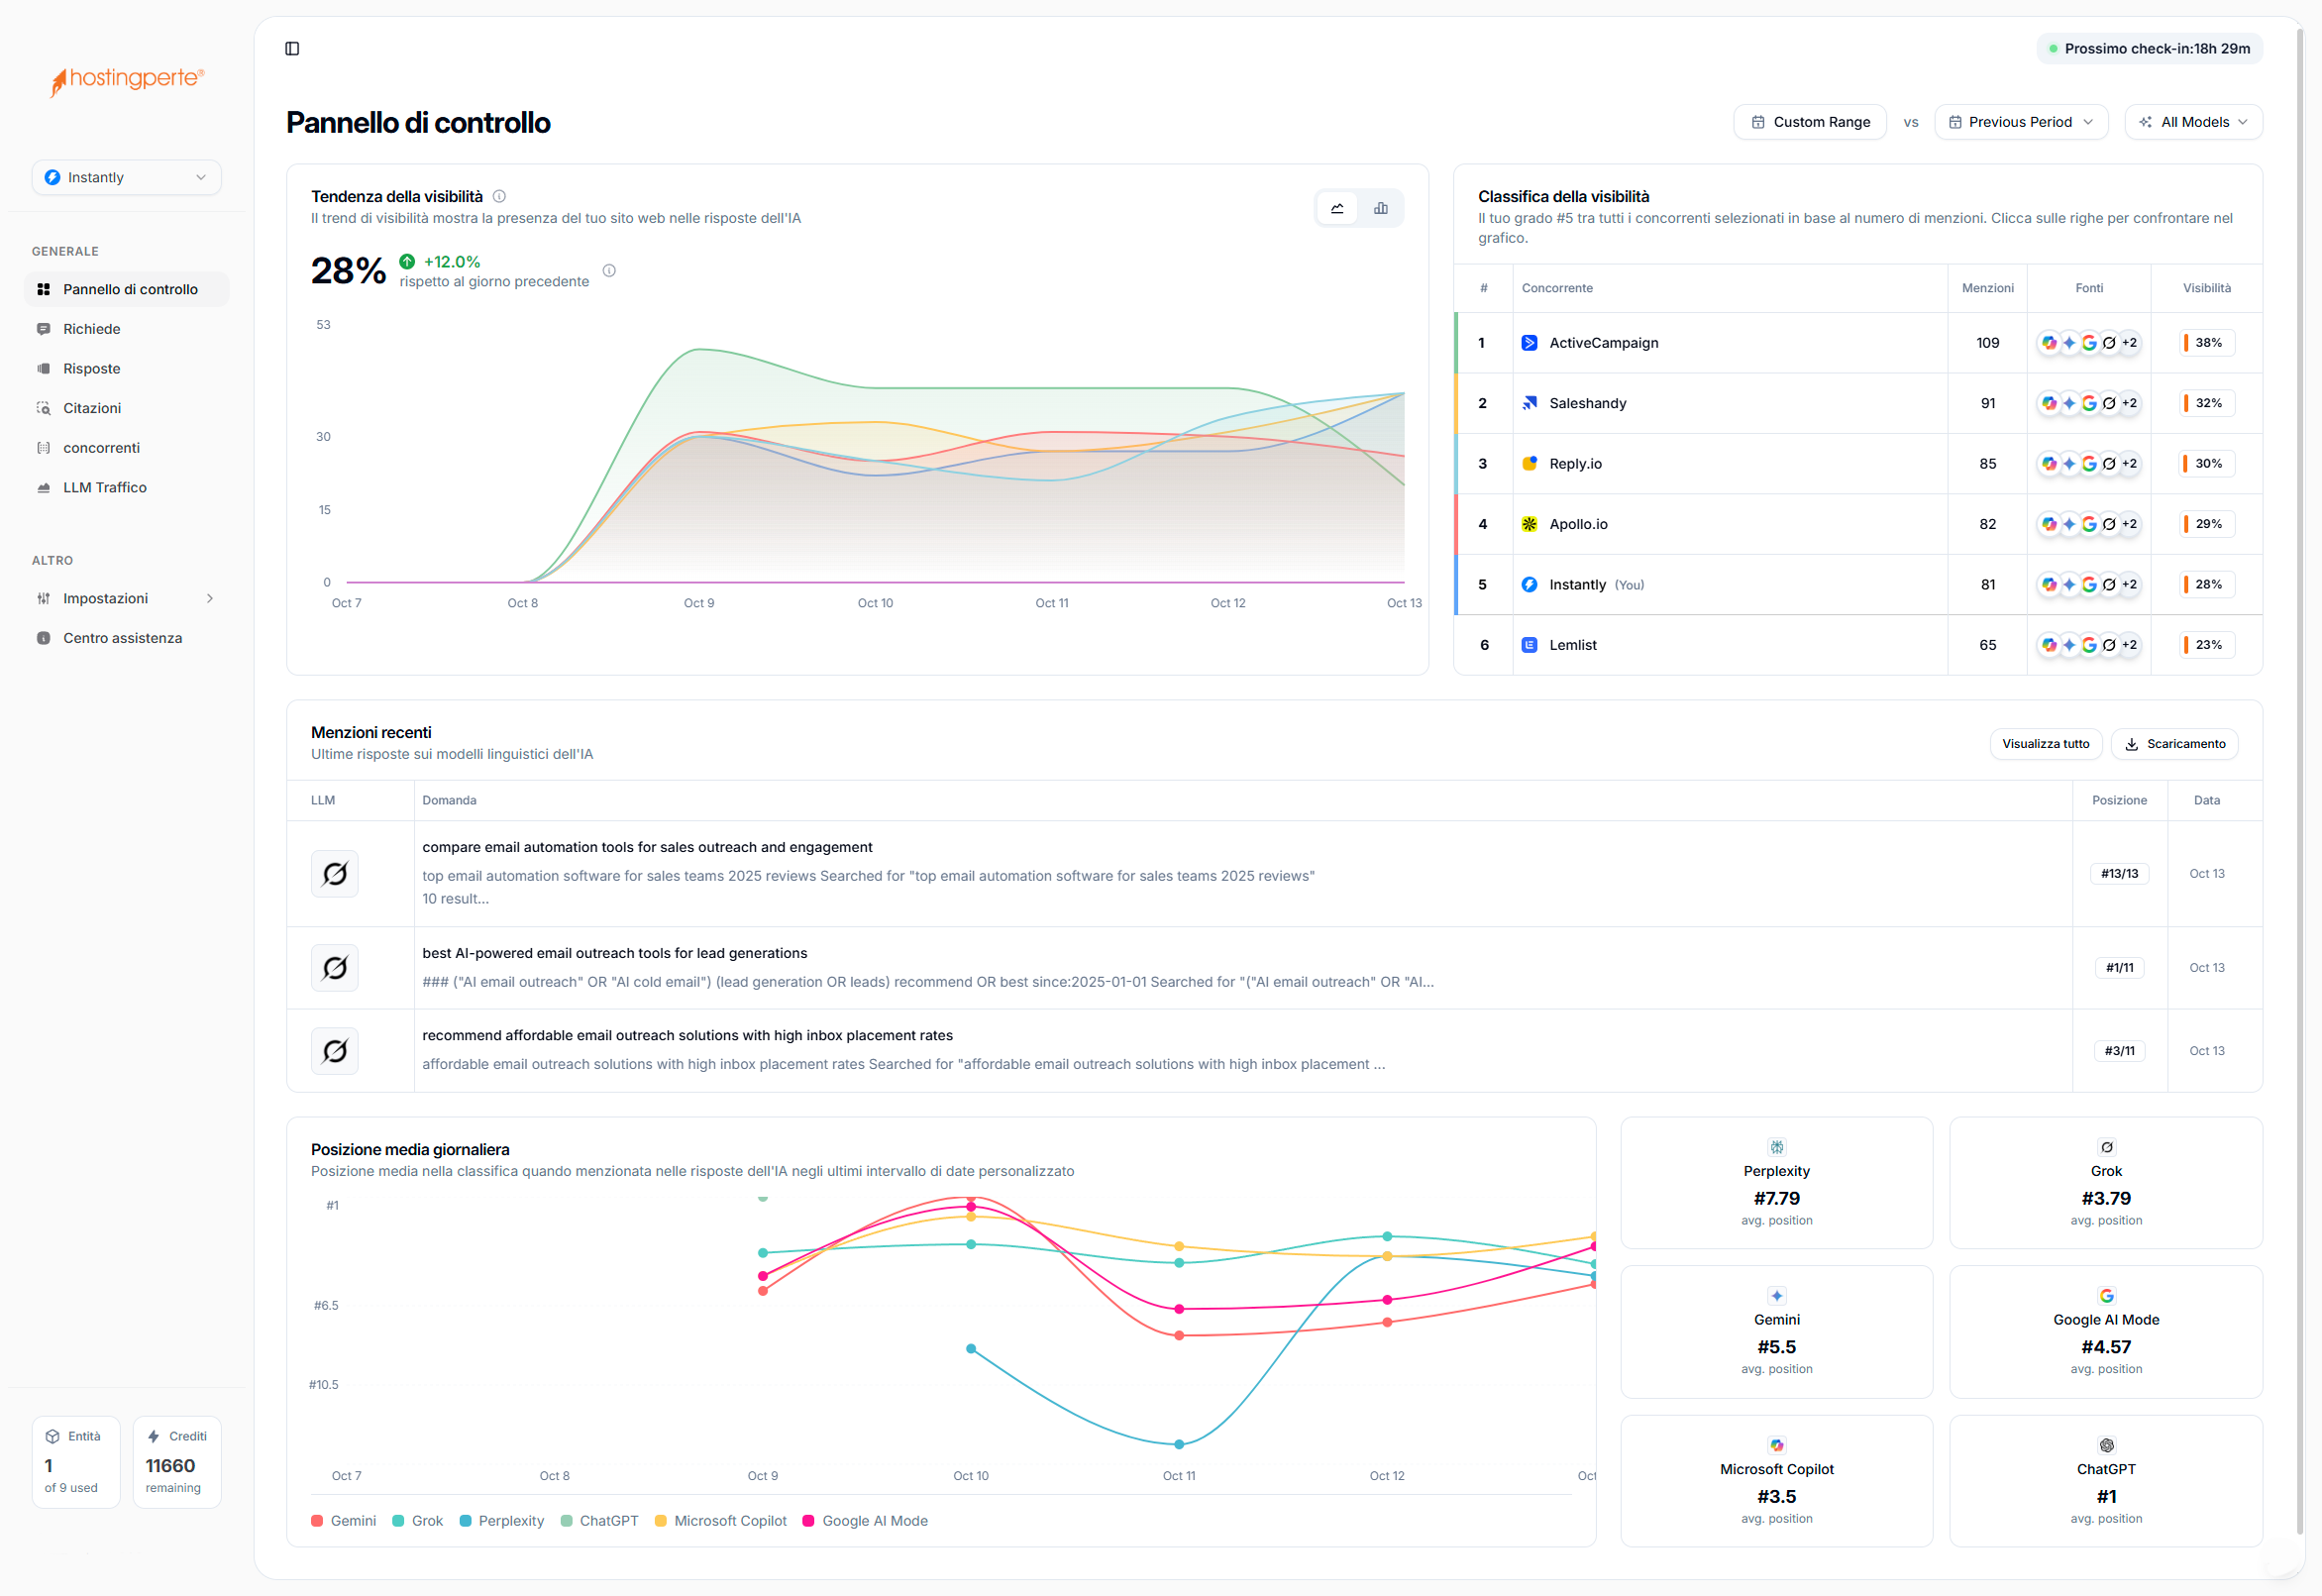
Task: Open the Previous Period dropdown
Action: (x=2020, y=122)
